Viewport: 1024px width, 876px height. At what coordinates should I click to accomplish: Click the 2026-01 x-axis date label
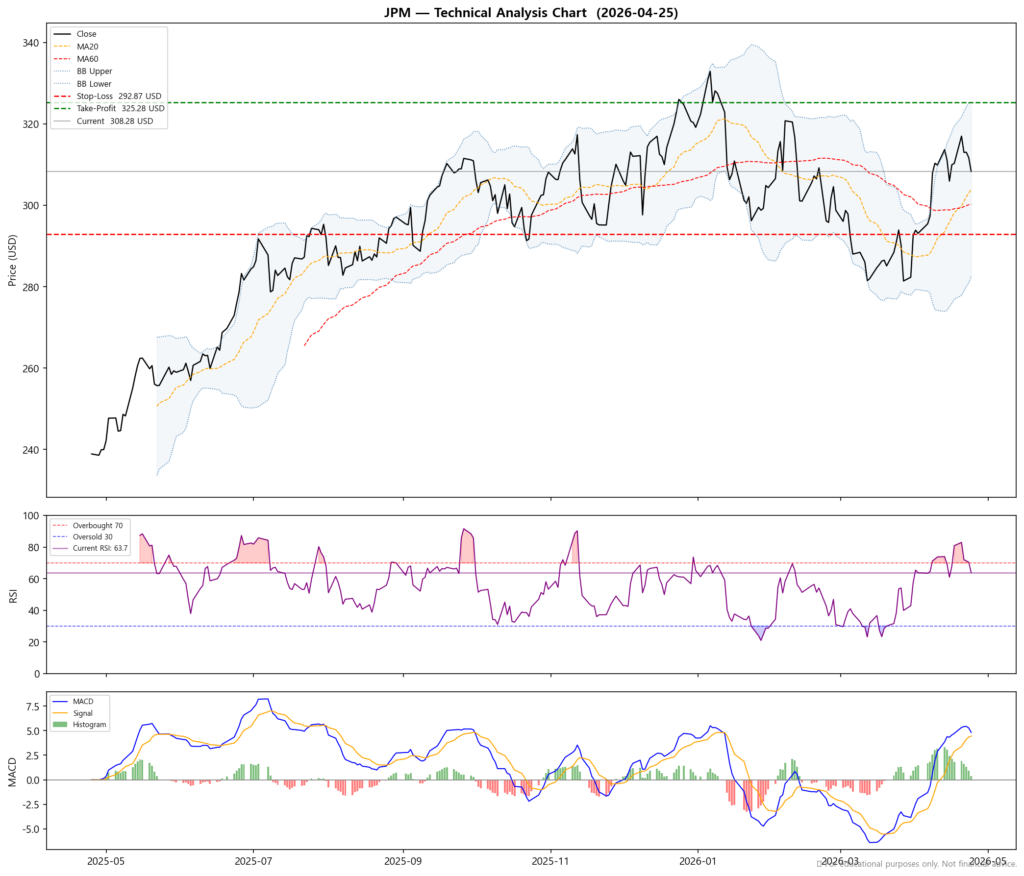pyautogui.click(x=697, y=860)
